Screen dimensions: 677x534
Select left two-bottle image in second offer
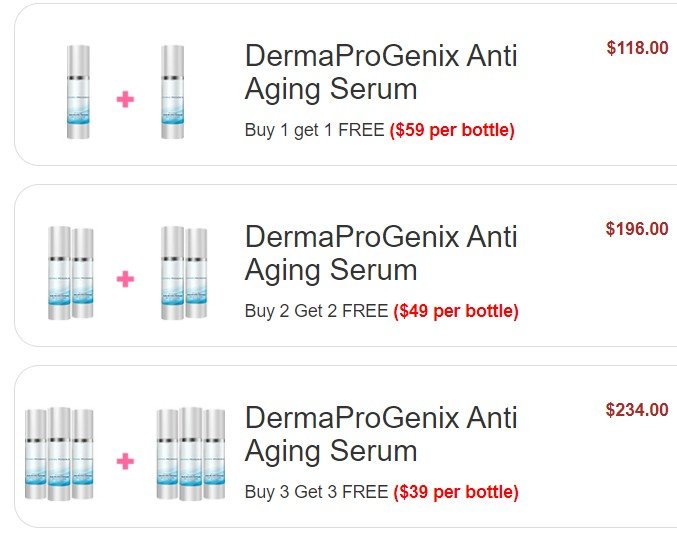tap(71, 273)
